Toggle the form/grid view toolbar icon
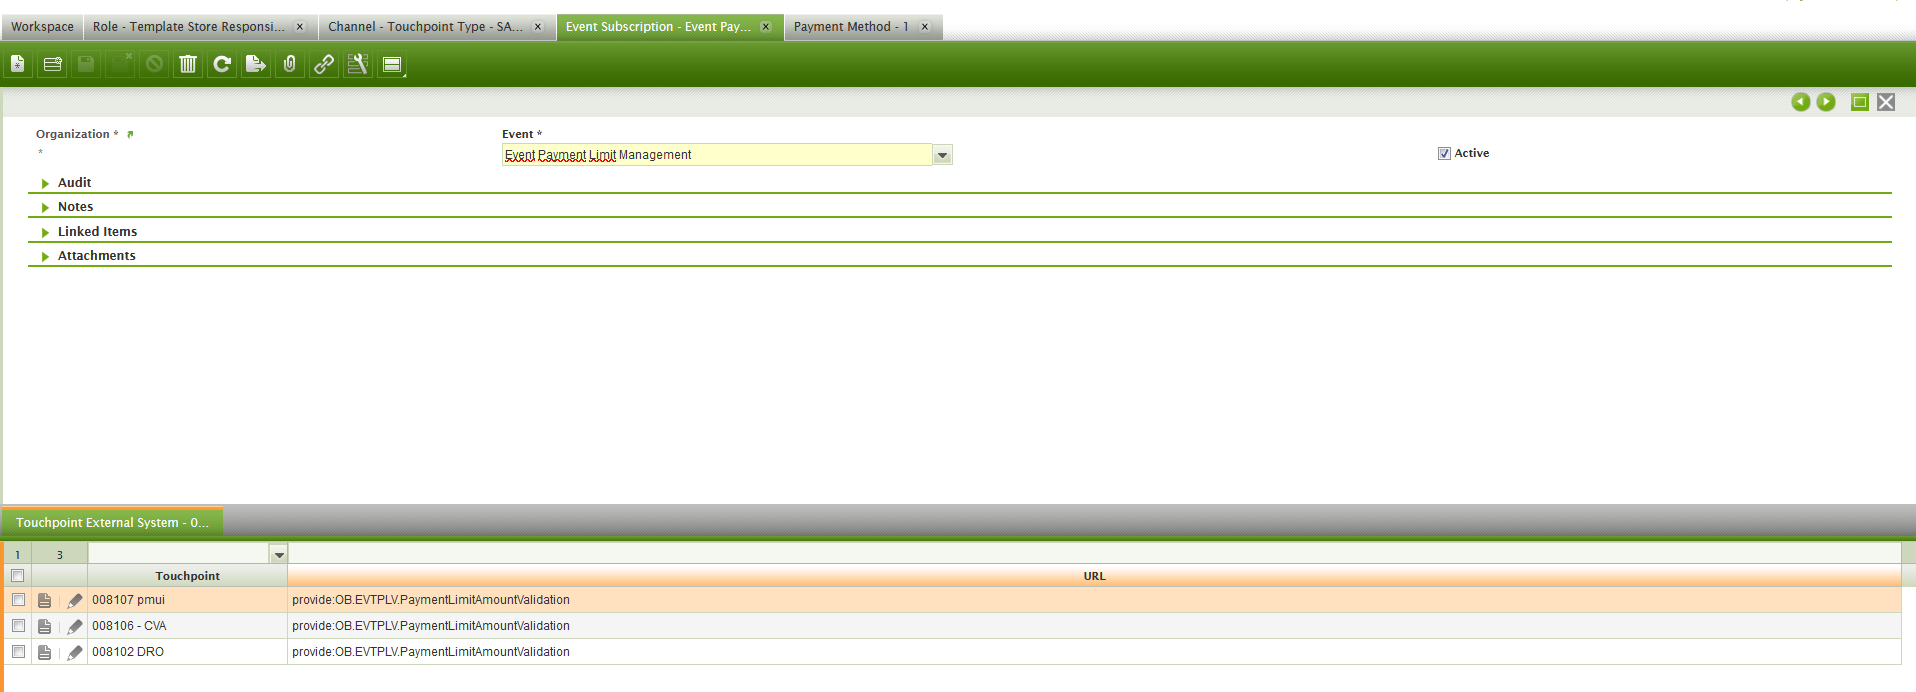The width and height of the screenshot is (1916, 692). [x=392, y=64]
